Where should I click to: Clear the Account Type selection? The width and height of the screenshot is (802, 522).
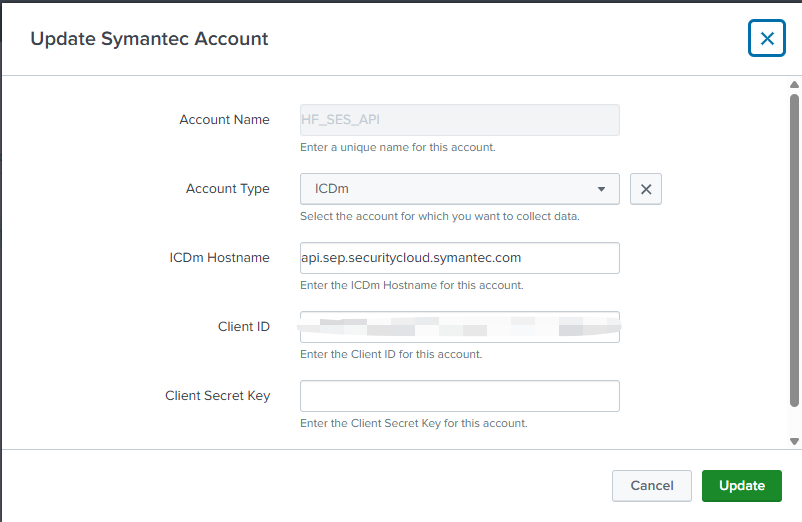pyautogui.click(x=646, y=189)
